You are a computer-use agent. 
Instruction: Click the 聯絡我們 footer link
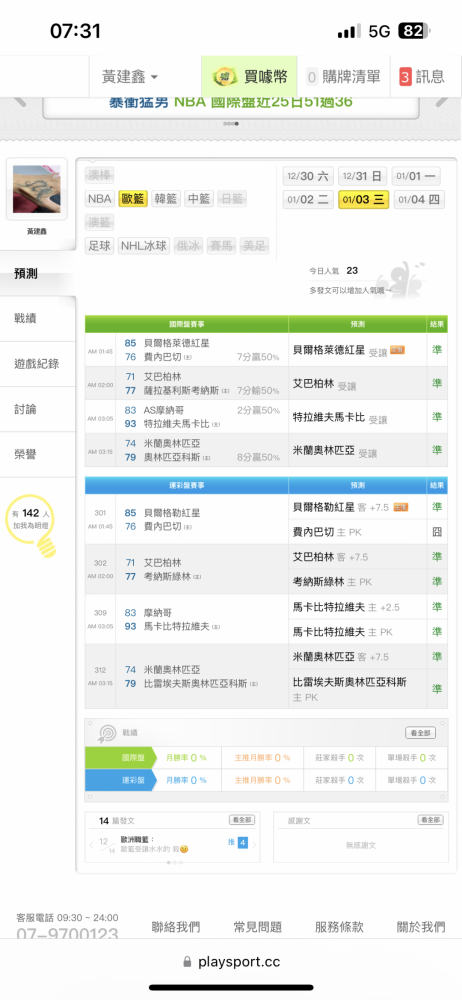(x=176, y=927)
